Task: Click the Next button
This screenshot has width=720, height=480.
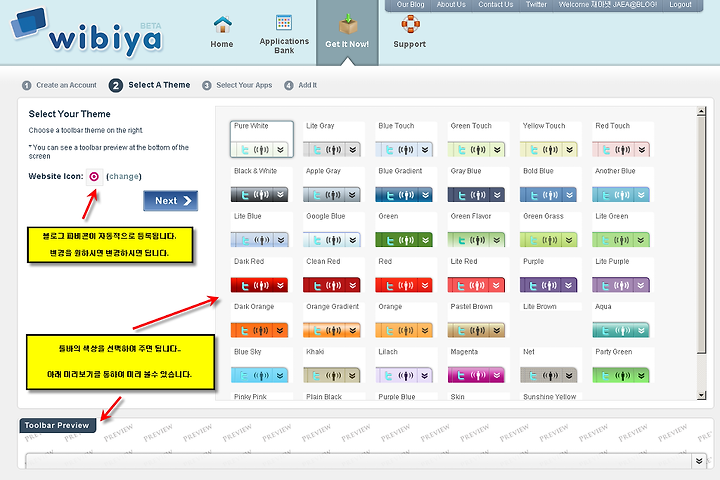Action: coord(171,201)
